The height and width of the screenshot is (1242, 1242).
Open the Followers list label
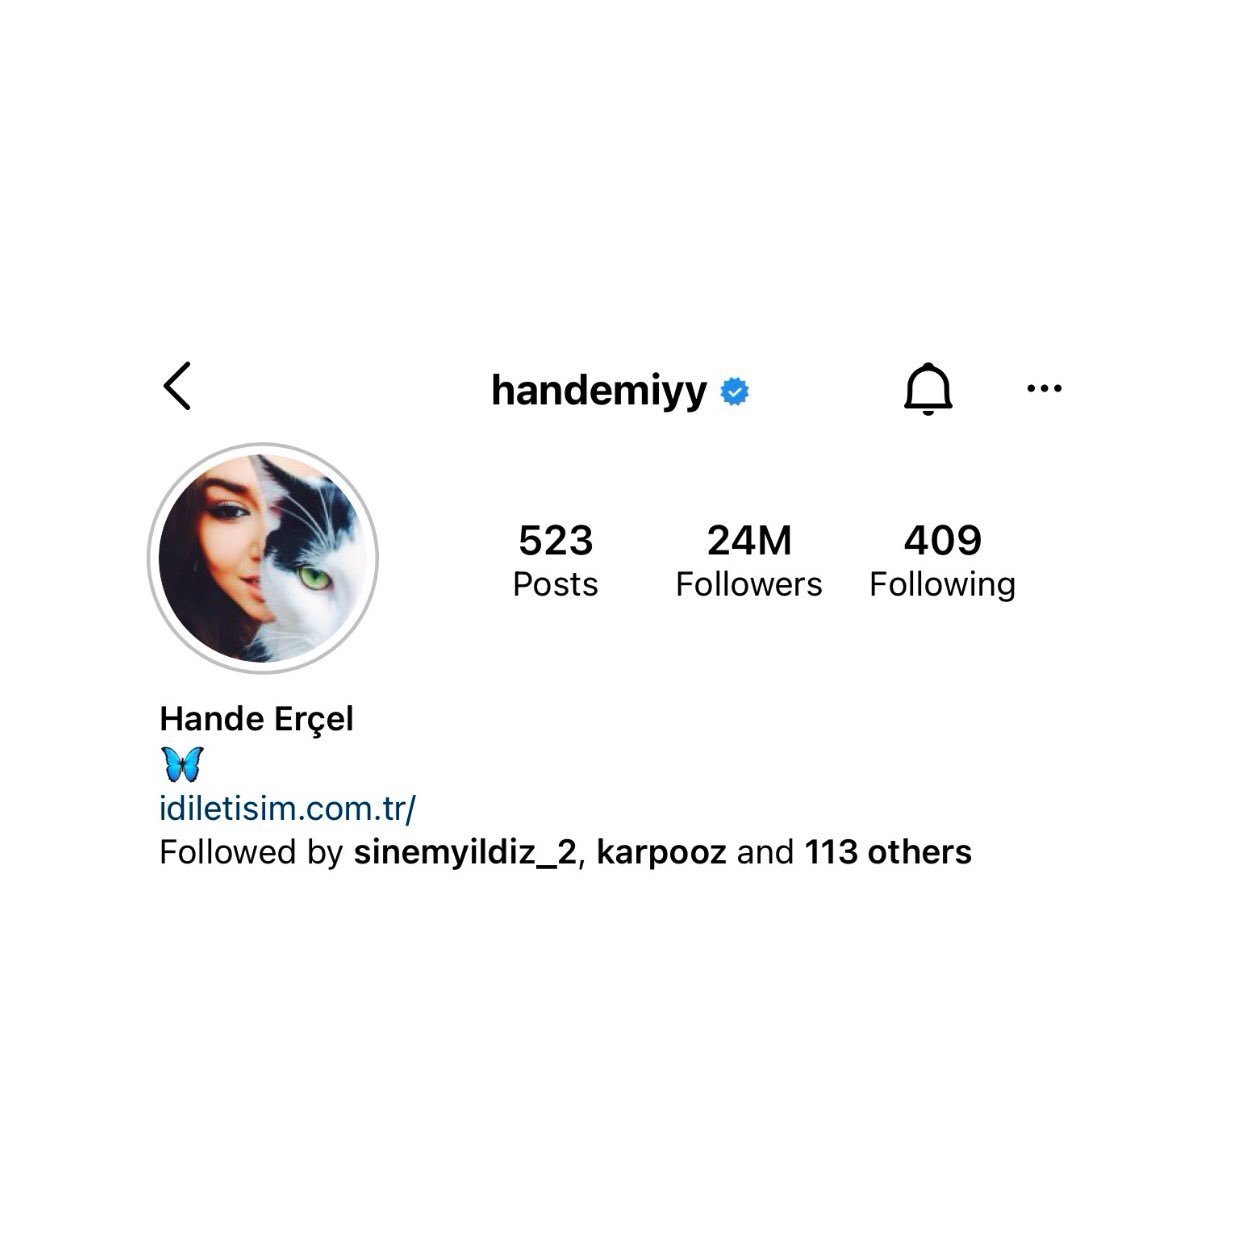tap(749, 584)
